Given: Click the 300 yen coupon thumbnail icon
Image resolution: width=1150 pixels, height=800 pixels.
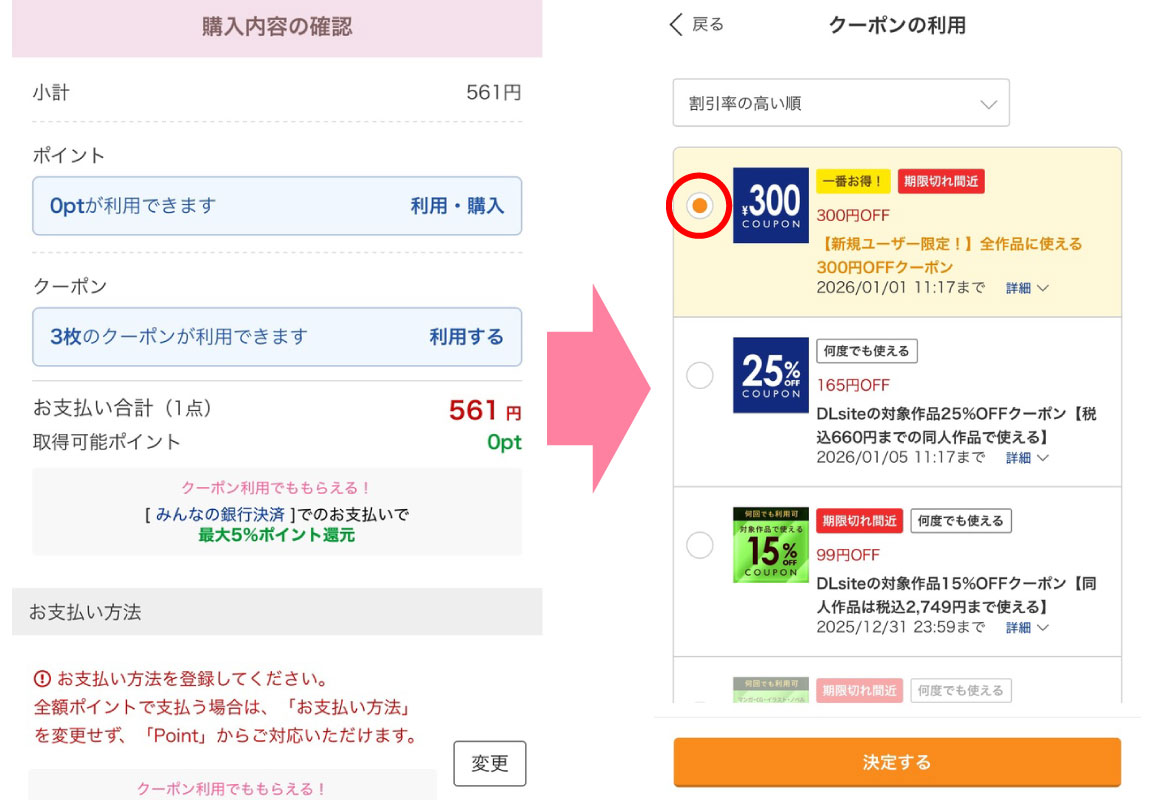Looking at the screenshot, I should (x=770, y=205).
